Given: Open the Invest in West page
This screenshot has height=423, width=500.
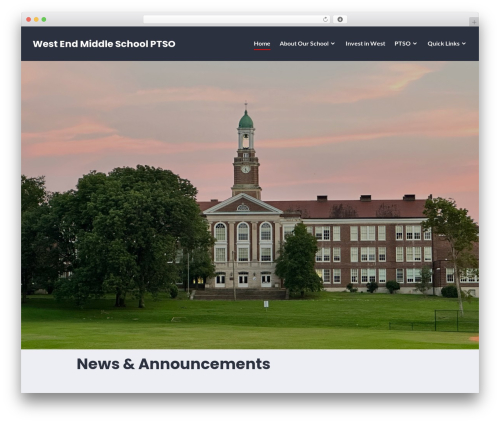Looking at the screenshot, I should tap(365, 44).
